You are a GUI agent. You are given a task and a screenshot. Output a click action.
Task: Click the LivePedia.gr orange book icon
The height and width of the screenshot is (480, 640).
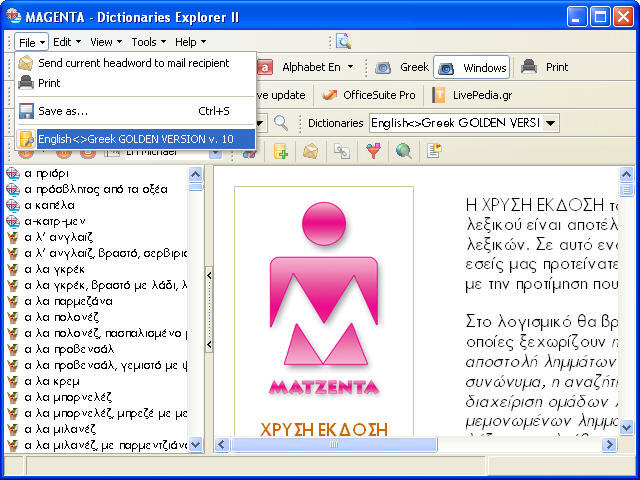pyautogui.click(x=439, y=95)
